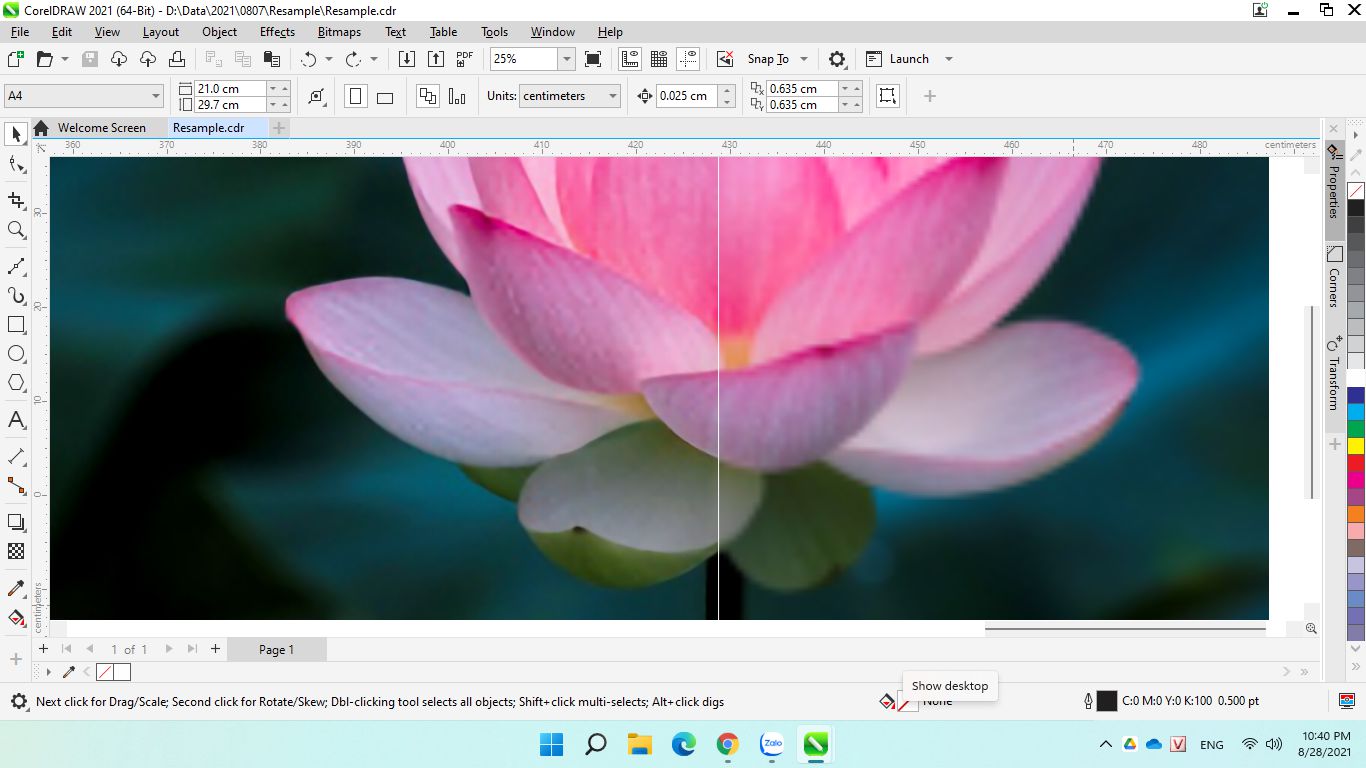Choose the Text tool

click(x=16, y=420)
